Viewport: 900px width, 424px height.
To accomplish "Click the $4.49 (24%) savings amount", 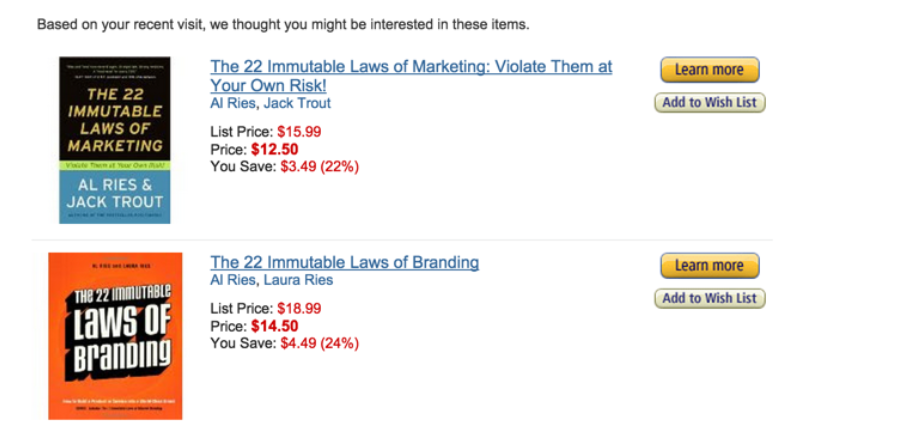I will coord(320,344).
